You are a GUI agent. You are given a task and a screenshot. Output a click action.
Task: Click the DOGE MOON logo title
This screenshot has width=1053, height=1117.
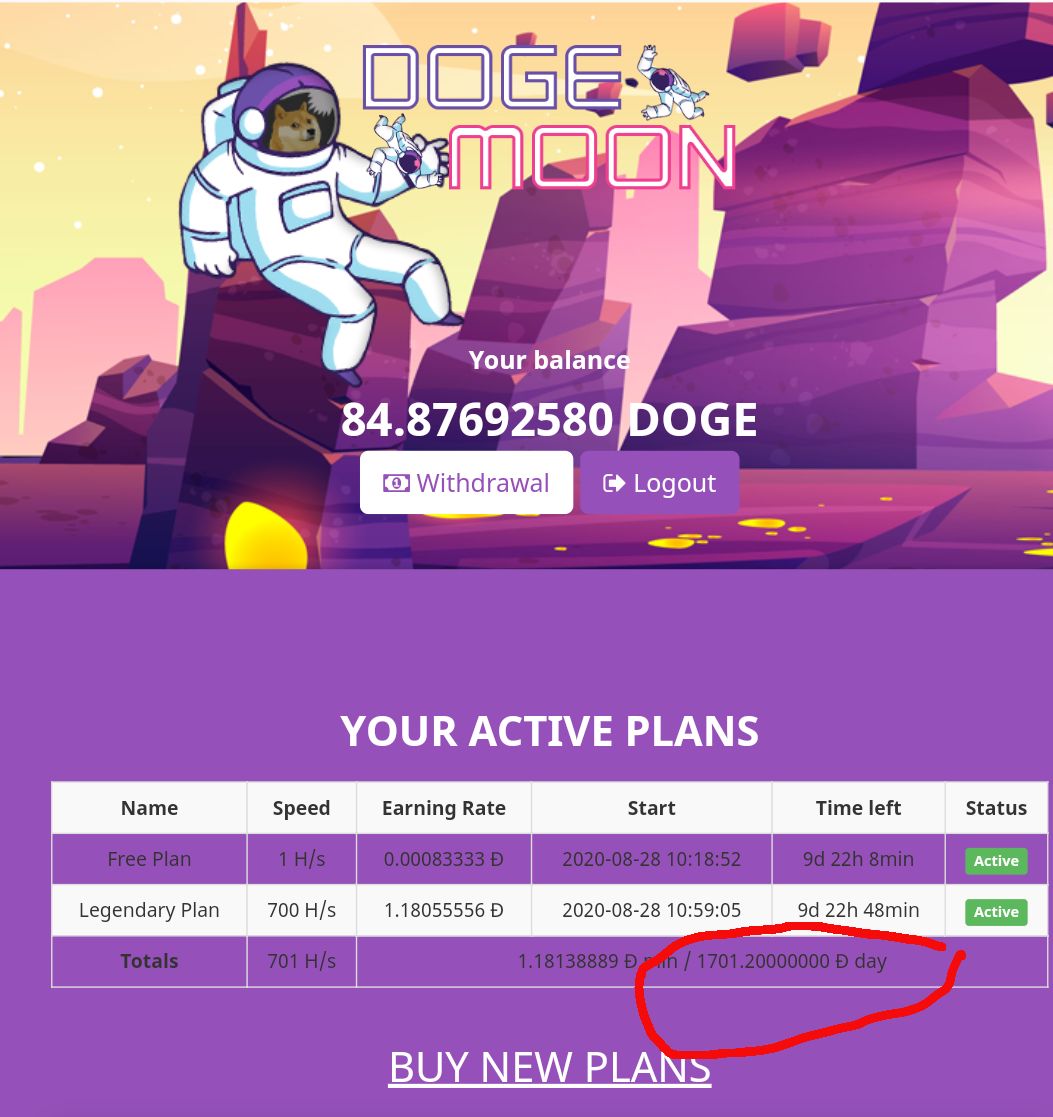549,118
